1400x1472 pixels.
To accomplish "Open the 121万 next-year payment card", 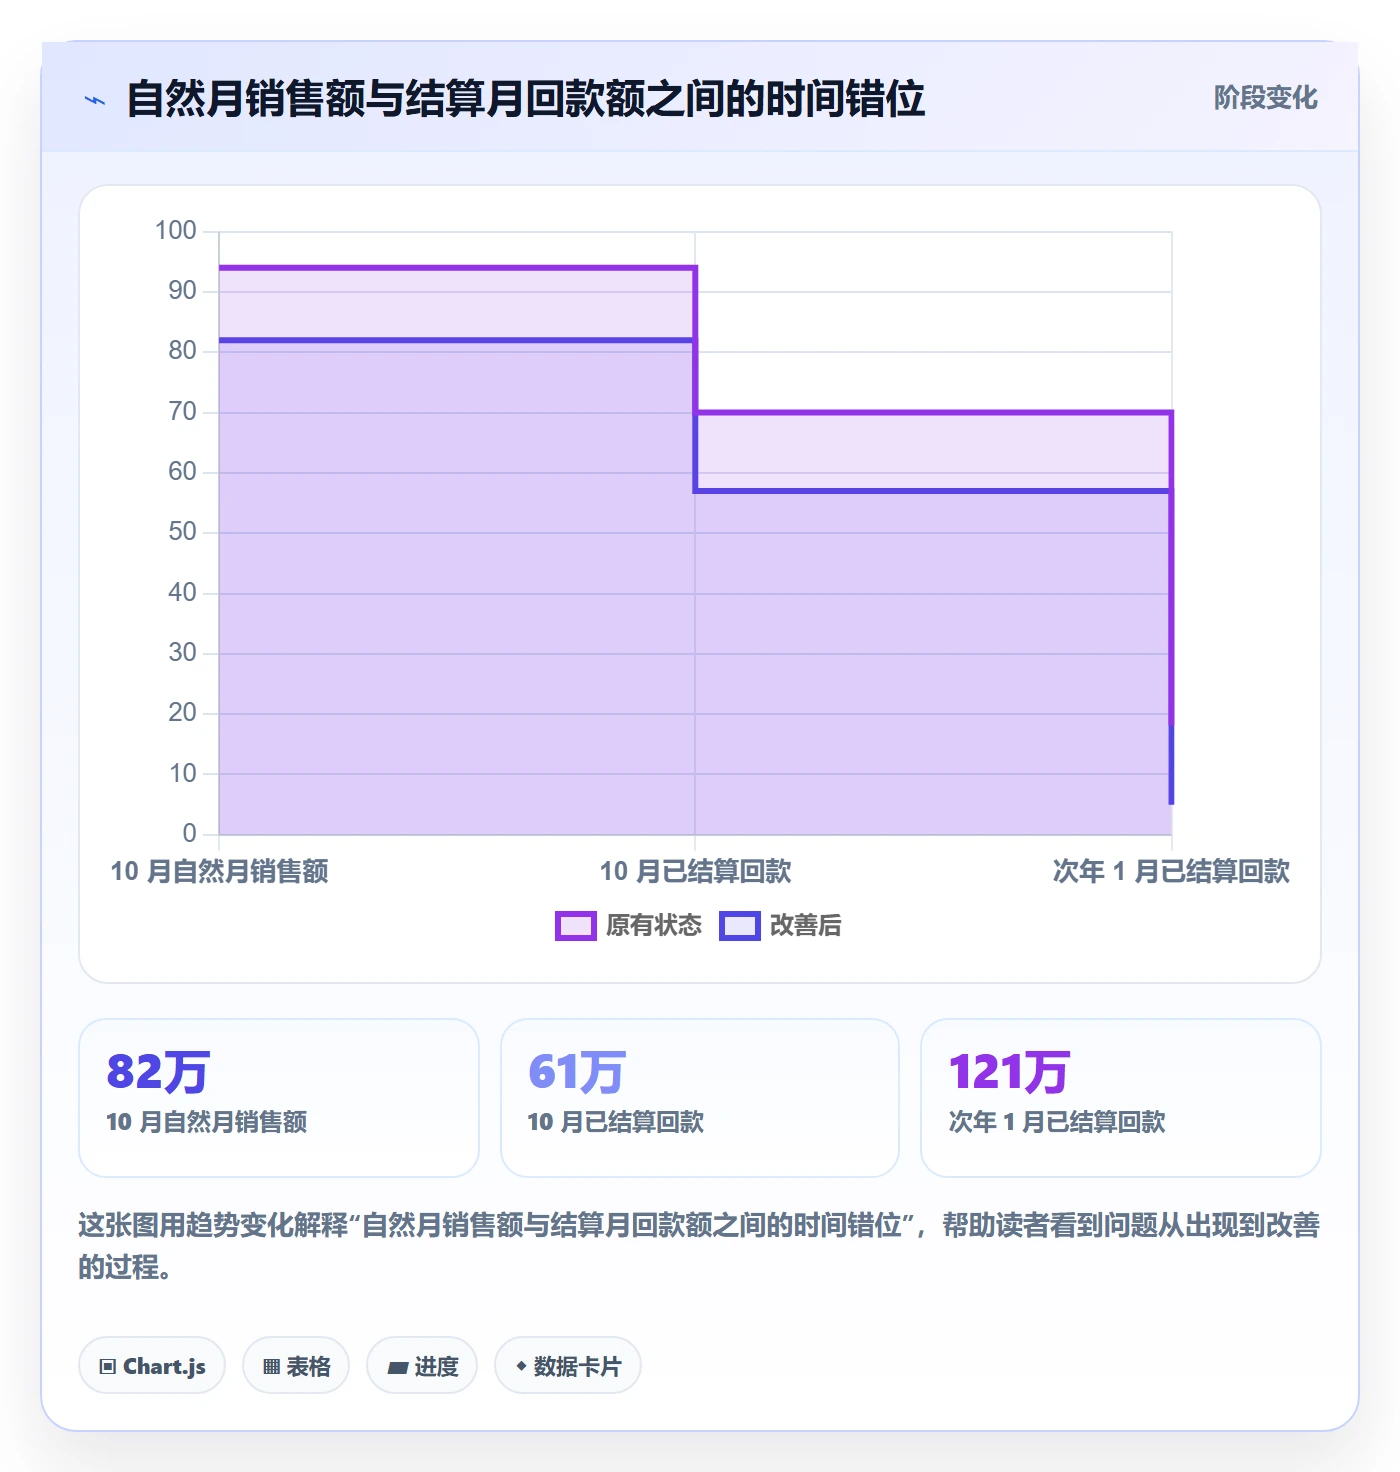I will coord(1121,1098).
